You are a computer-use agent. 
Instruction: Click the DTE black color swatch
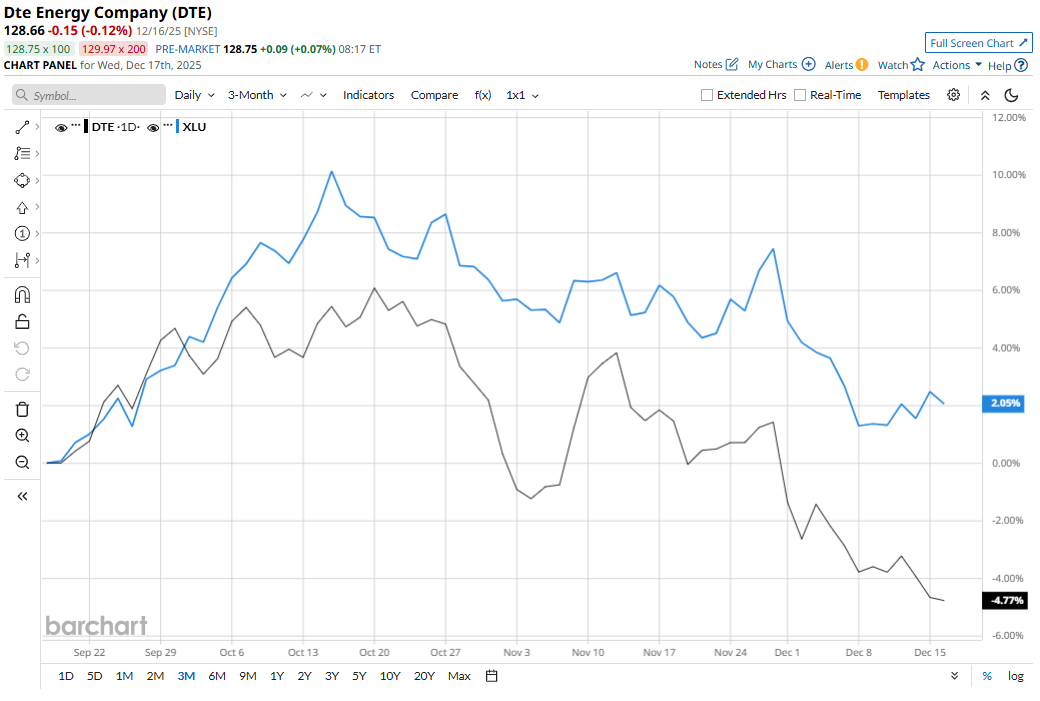pos(86,127)
